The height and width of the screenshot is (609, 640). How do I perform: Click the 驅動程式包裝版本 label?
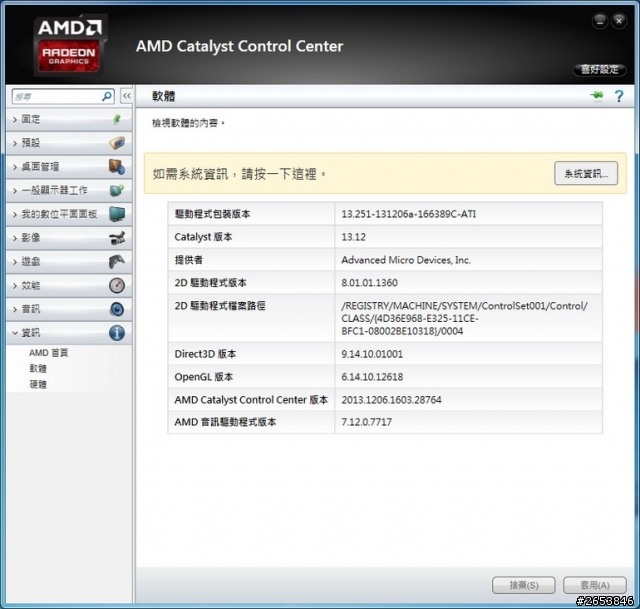(212, 214)
